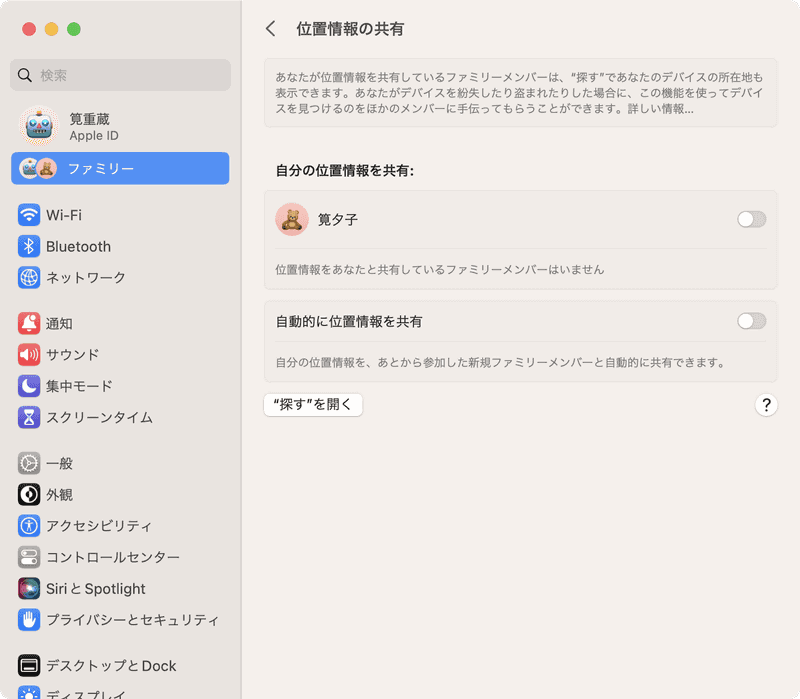Open the 通知 notifications icon
The image size is (800, 699).
(29, 322)
